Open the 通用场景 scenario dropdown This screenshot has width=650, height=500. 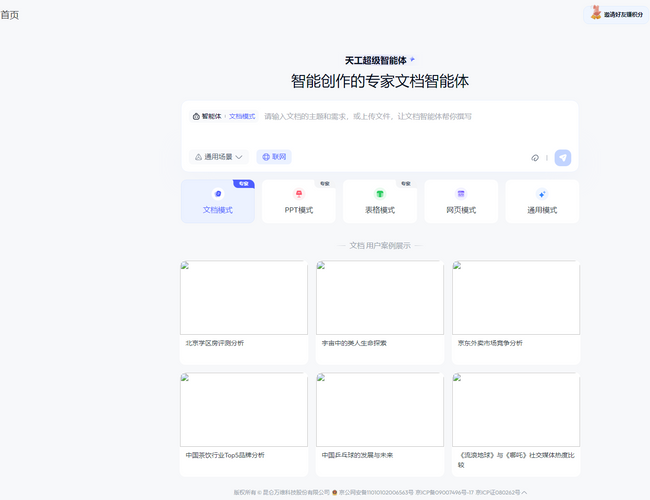(x=218, y=157)
